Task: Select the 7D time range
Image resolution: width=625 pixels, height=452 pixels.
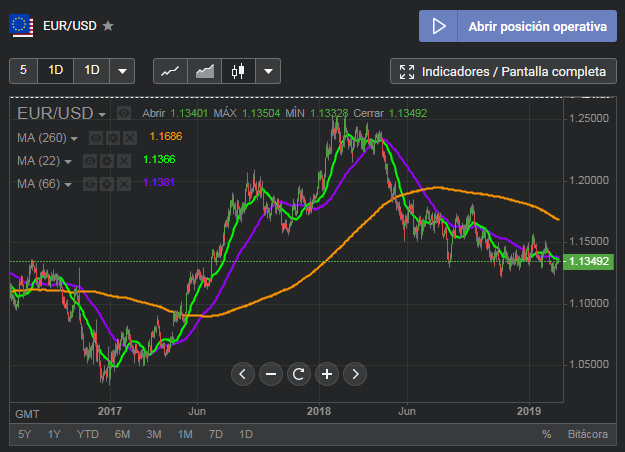Action: coord(216,434)
